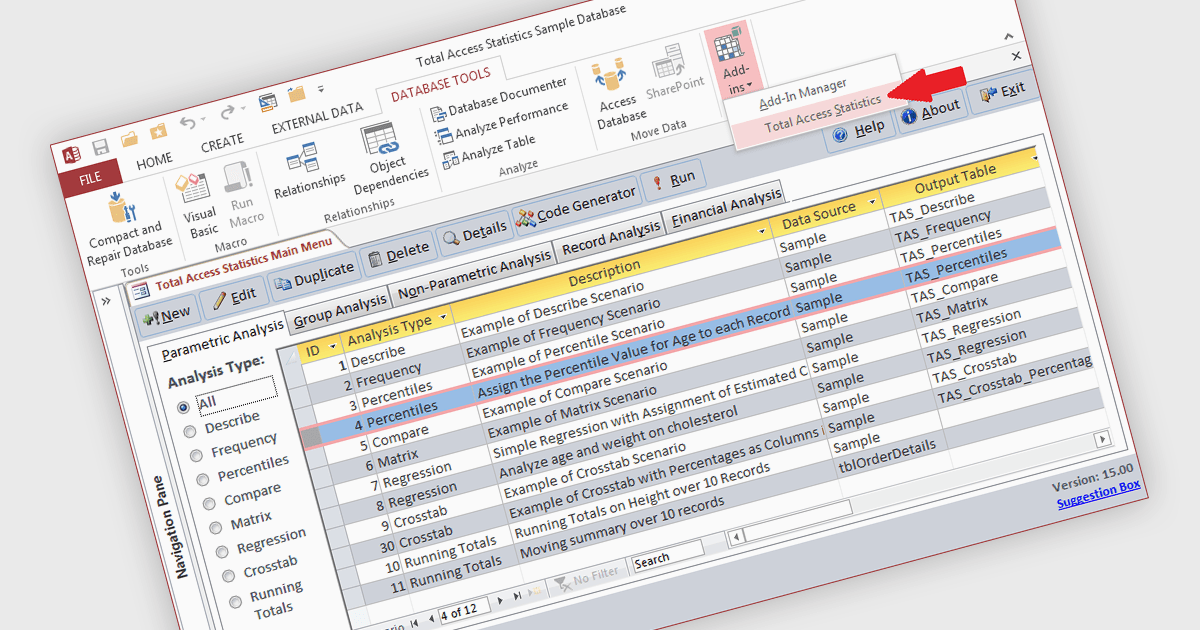Choose Add-In Manager from menu
Viewport: 1200px width, 630px height.
(802, 93)
